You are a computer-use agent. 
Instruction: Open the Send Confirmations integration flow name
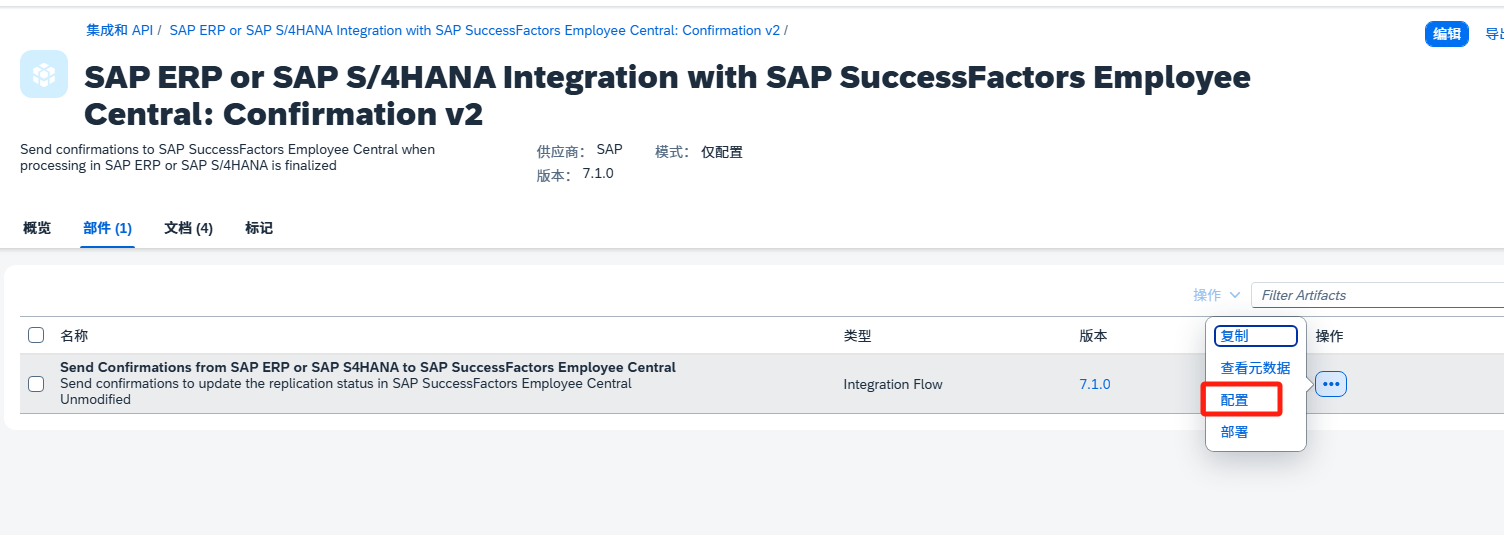pos(368,367)
